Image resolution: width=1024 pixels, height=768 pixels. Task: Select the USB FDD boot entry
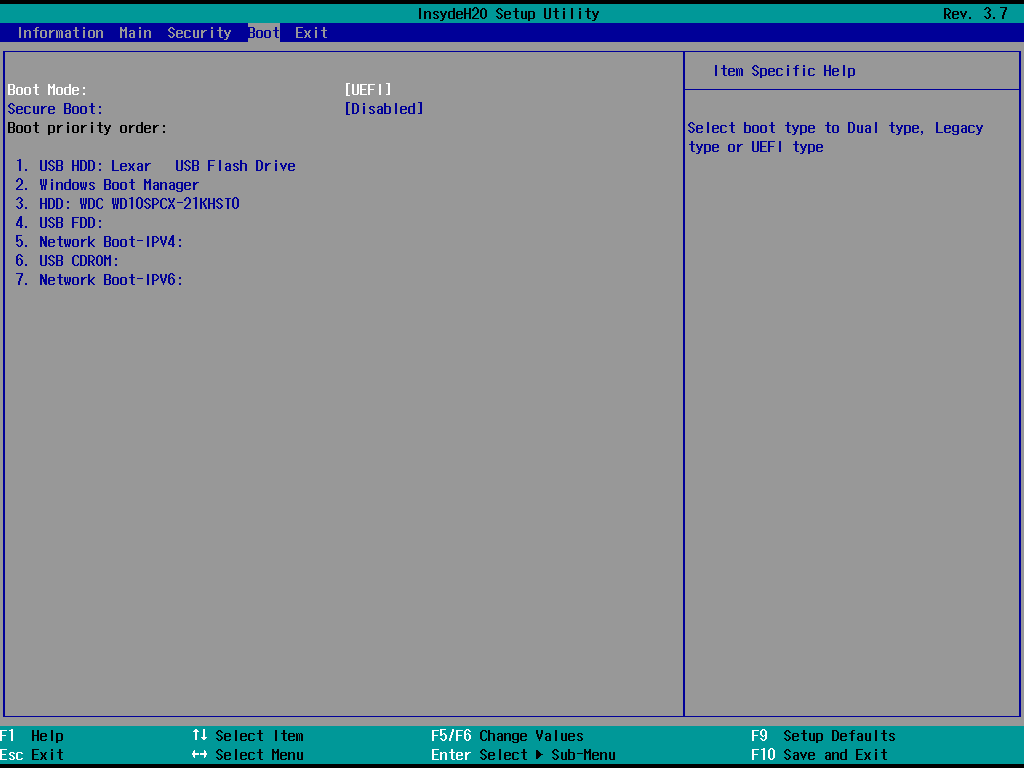(59, 223)
